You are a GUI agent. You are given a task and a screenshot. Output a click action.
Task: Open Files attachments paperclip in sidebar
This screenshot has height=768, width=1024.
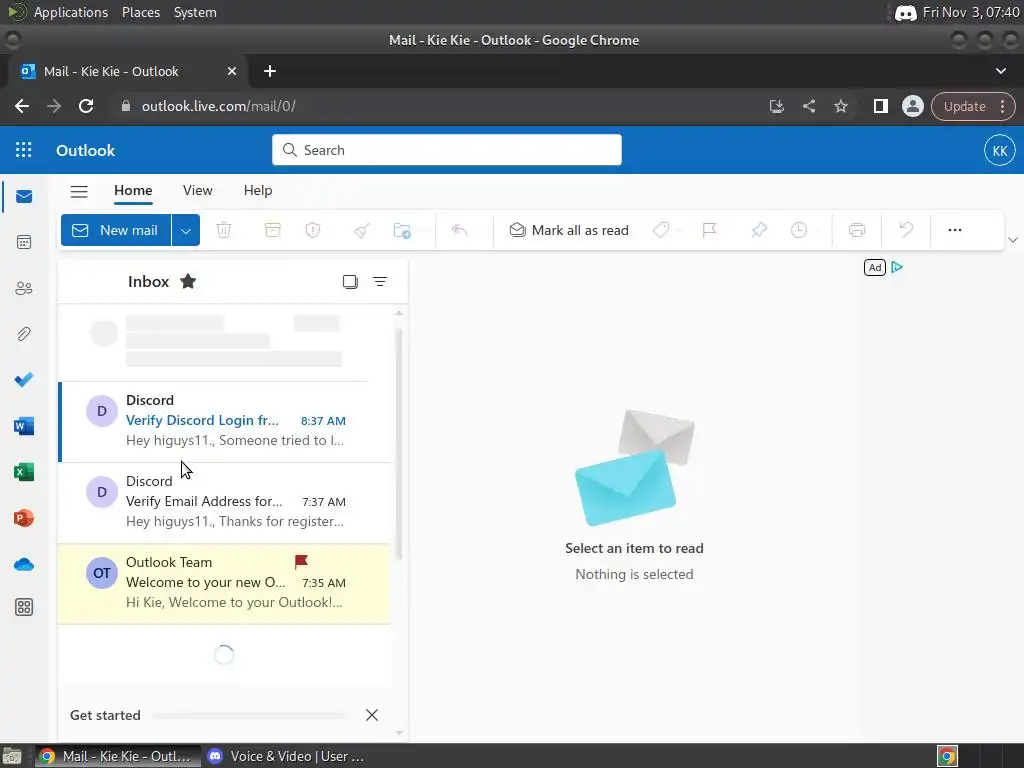pyautogui.click(x=24, y=334)
